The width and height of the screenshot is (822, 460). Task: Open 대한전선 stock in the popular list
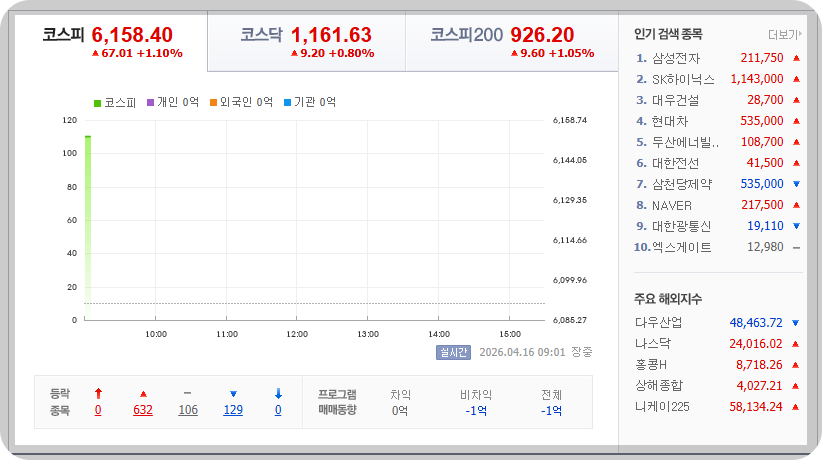tap(675, 163)
